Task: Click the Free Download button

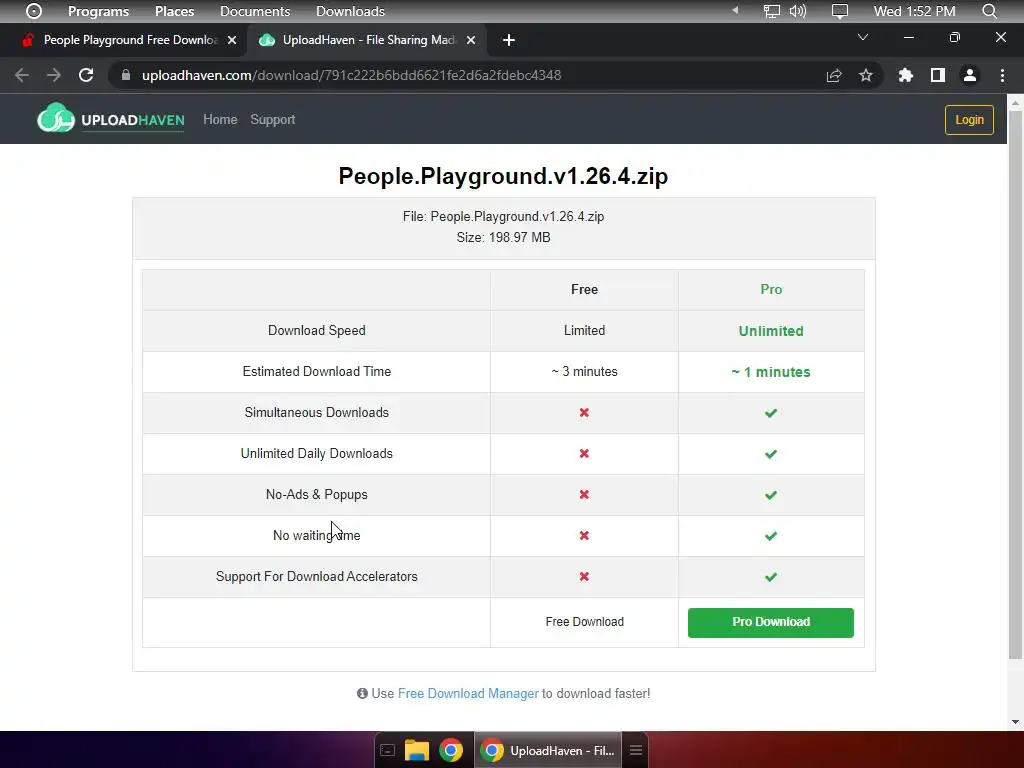Action: tap(584, 622)
